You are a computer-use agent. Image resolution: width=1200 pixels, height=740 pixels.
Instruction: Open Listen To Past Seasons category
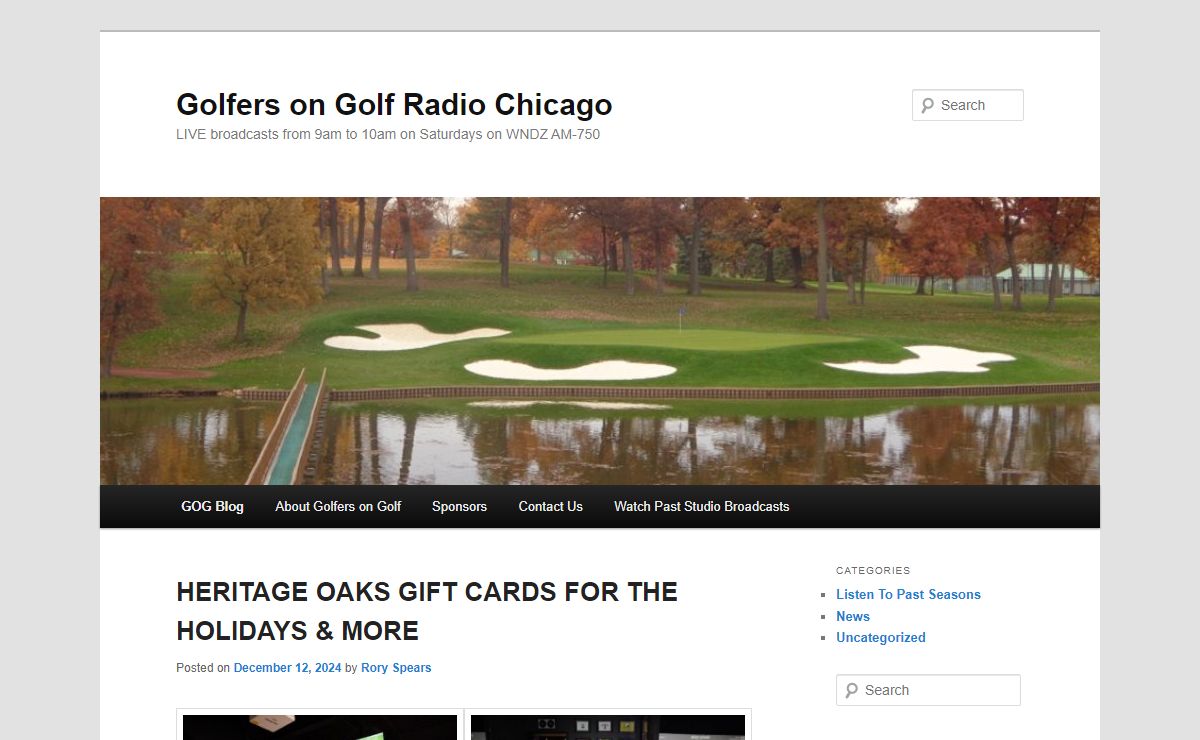click(x=908, y=594)
